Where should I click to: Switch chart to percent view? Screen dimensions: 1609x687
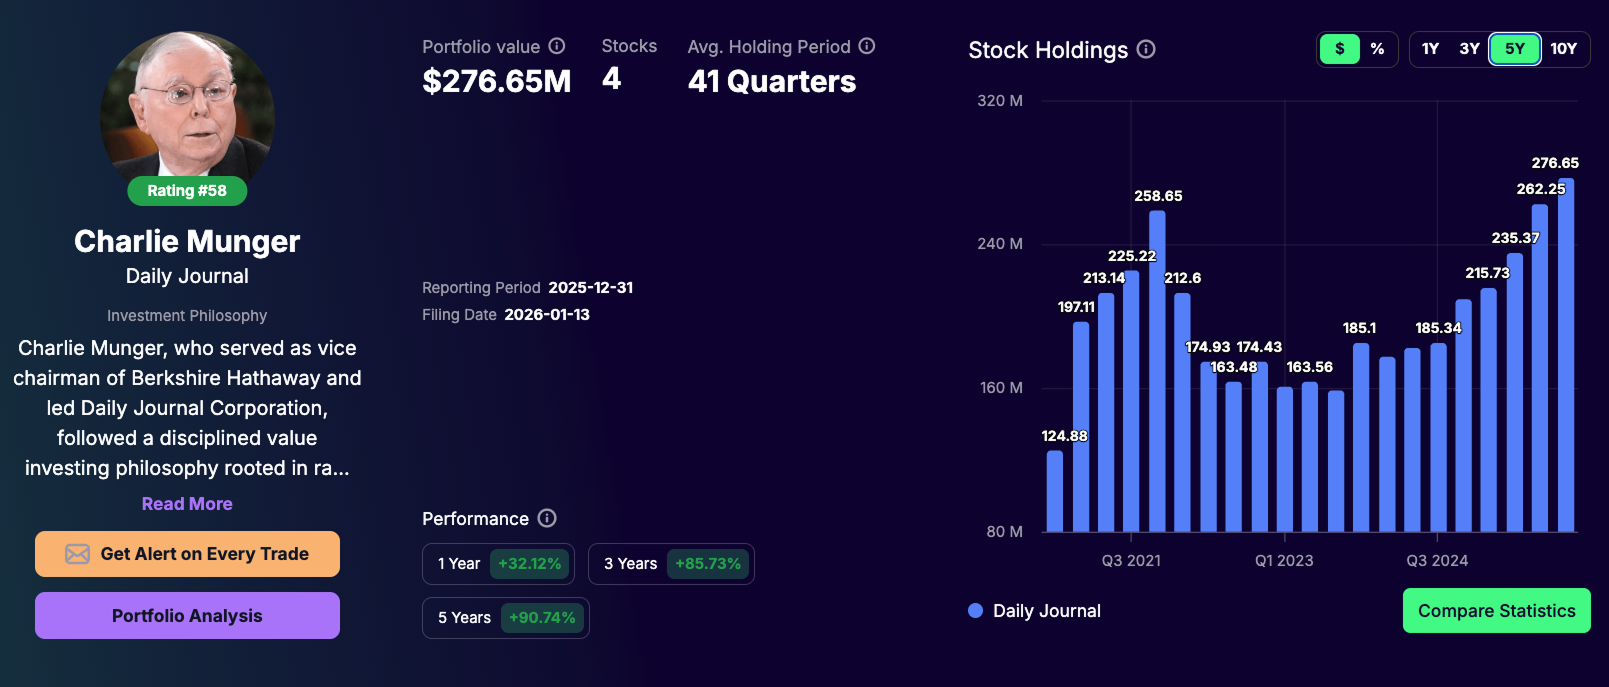[x=1377, y=49]
